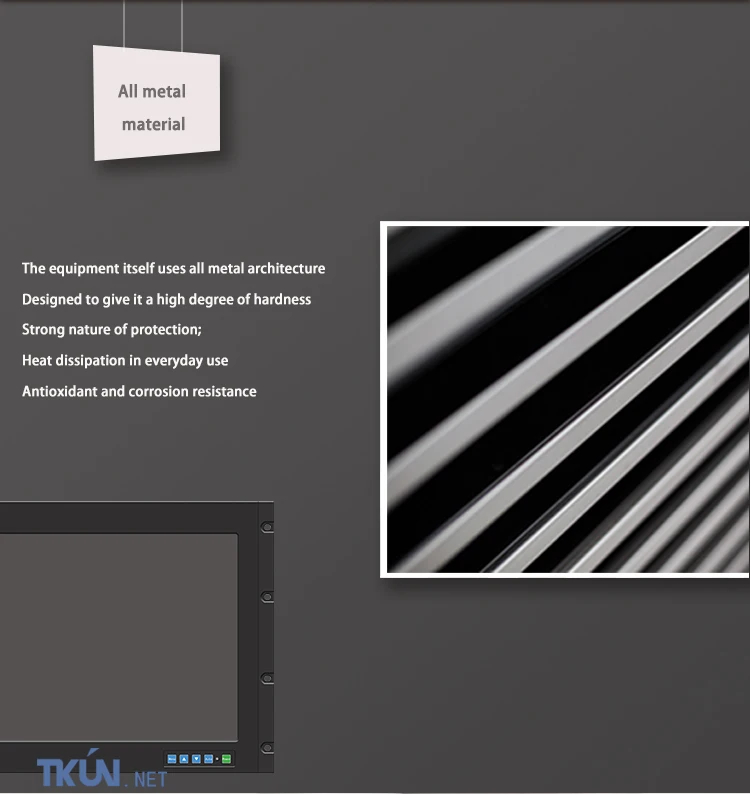Click the 'Strong nature of protection;' line

111,330
